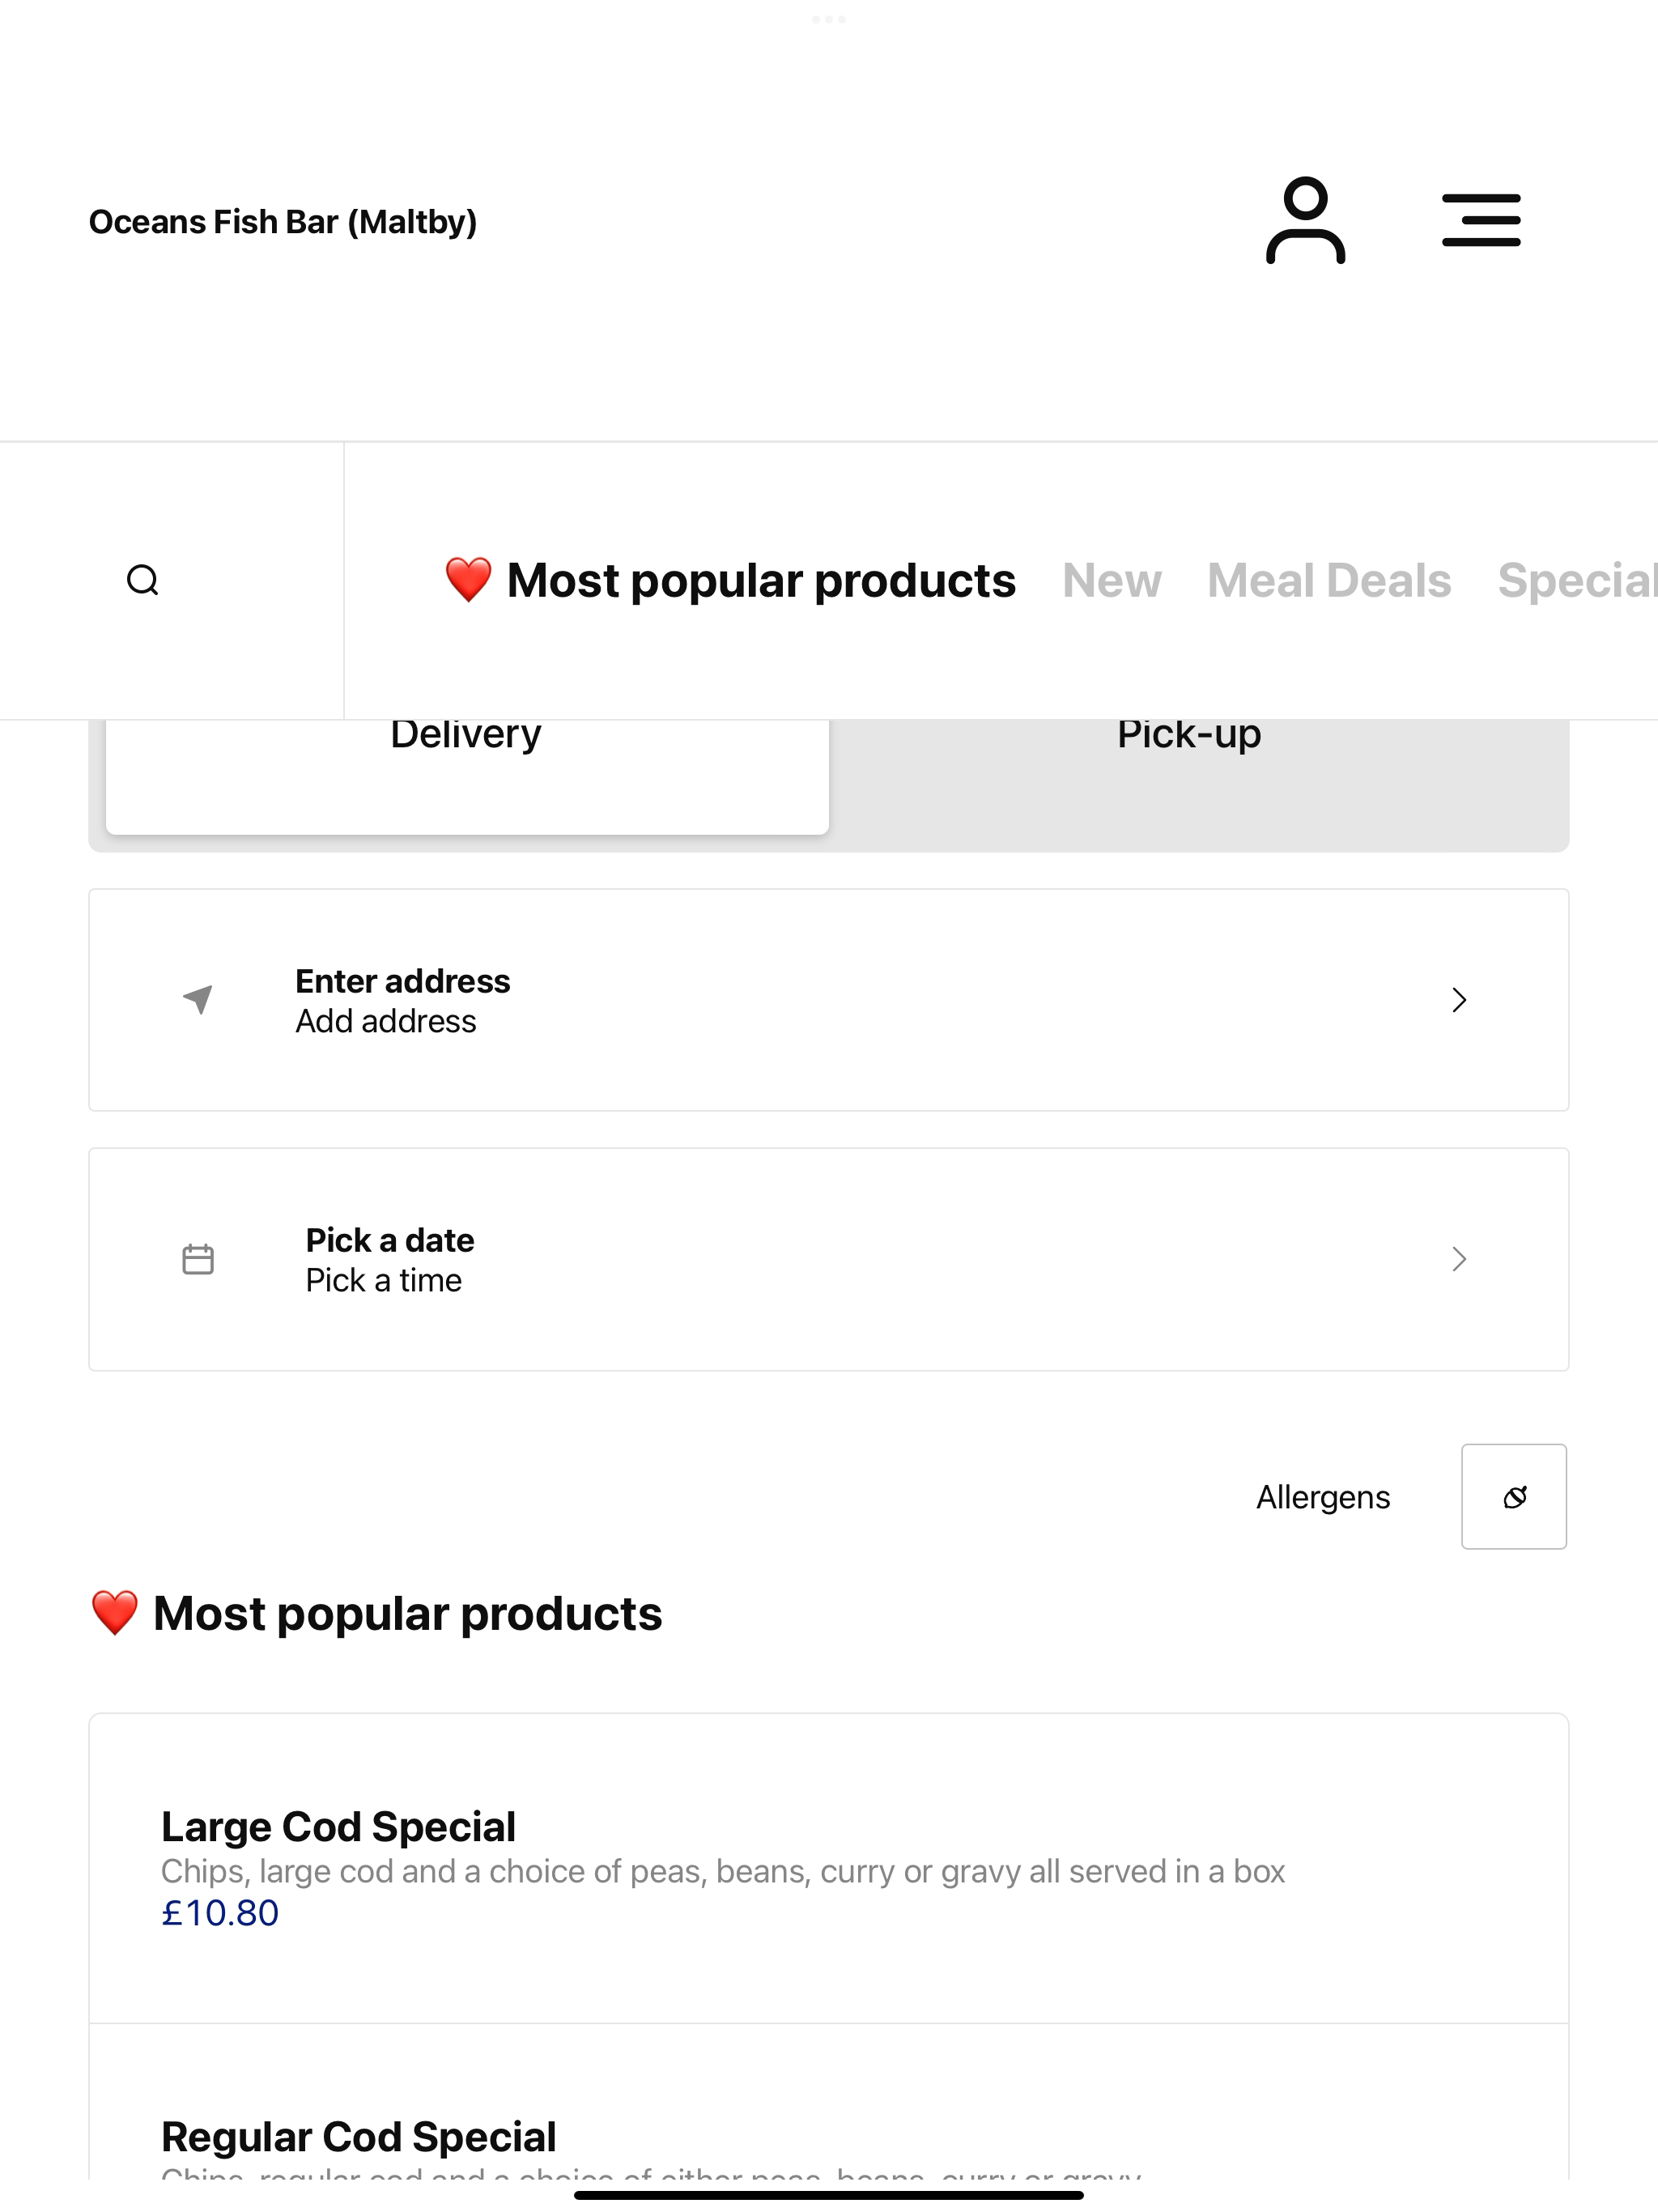Click the Oceans Fish Bar (Maltby) title
Viewport: 1658px width, 2212px height.
tap(283, 221)
